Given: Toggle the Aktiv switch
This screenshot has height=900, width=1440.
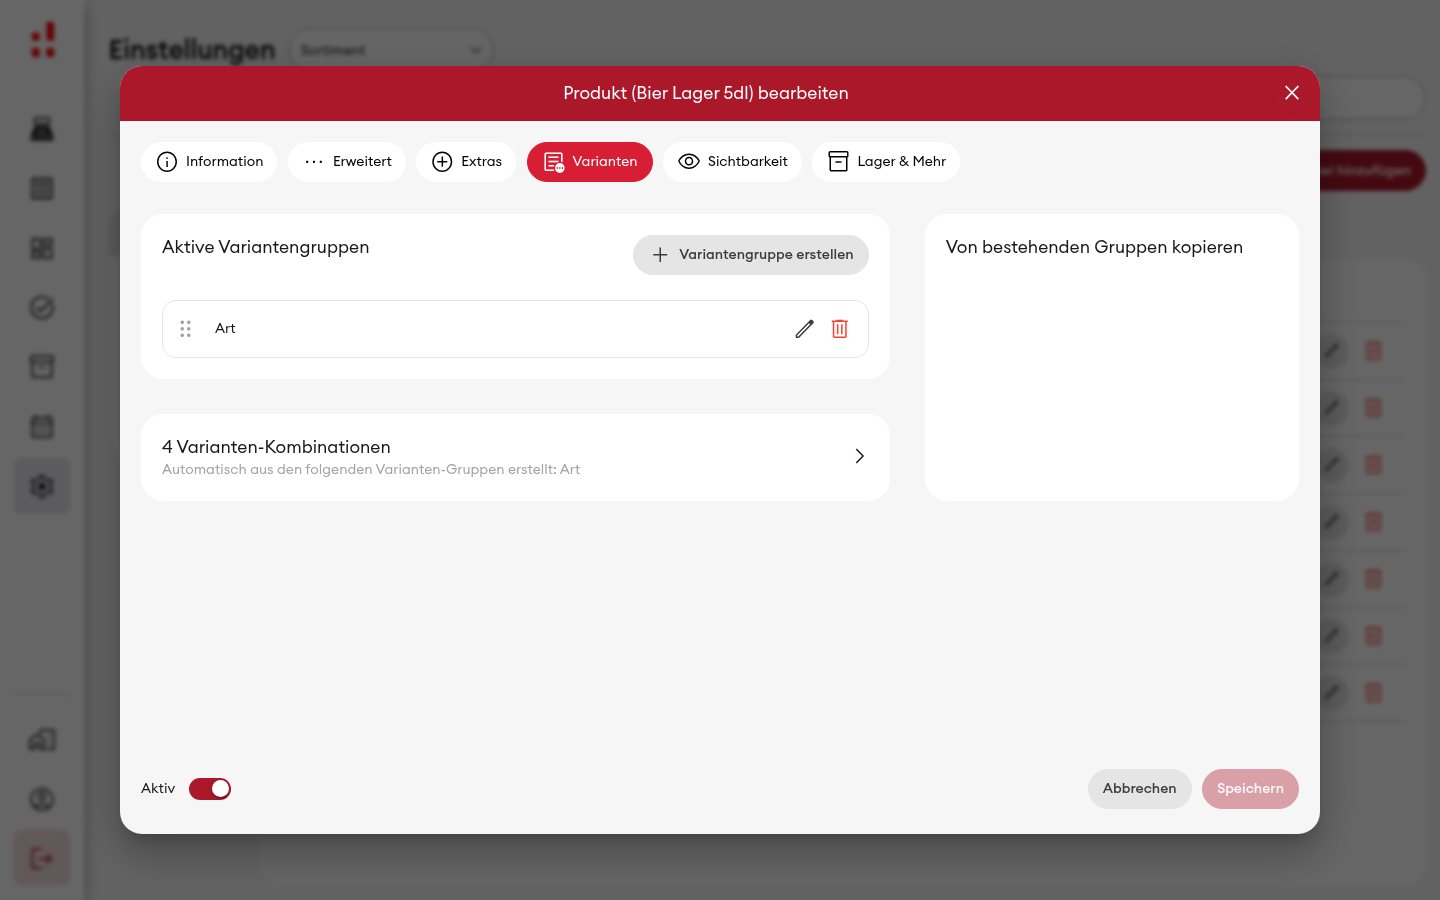Looking at the screenshot, I should 210,789.
